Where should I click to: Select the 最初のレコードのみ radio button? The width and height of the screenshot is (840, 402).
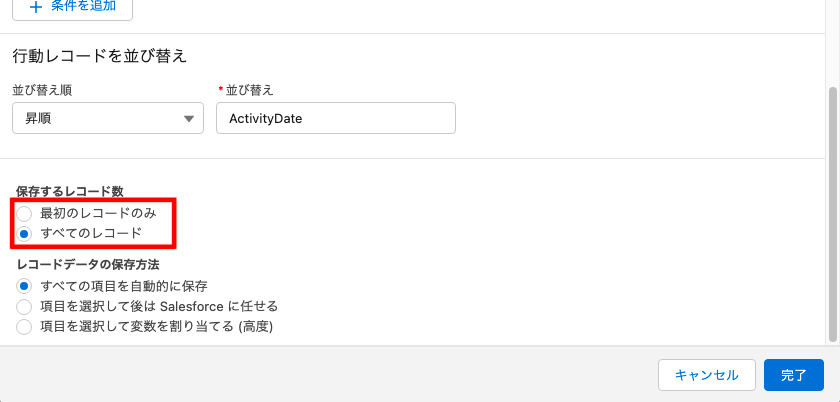click(x=24, y=214)
